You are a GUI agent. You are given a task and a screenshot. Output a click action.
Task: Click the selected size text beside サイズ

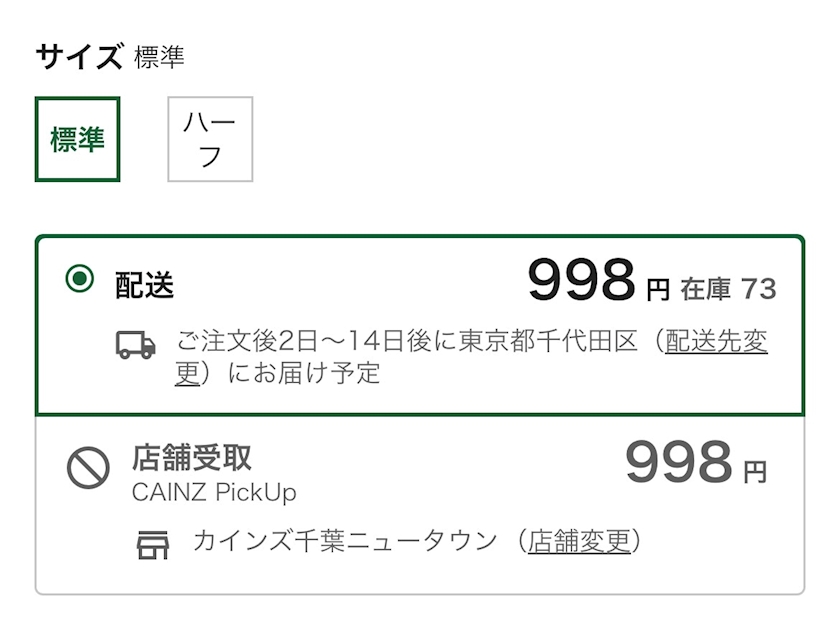(159, 57)
